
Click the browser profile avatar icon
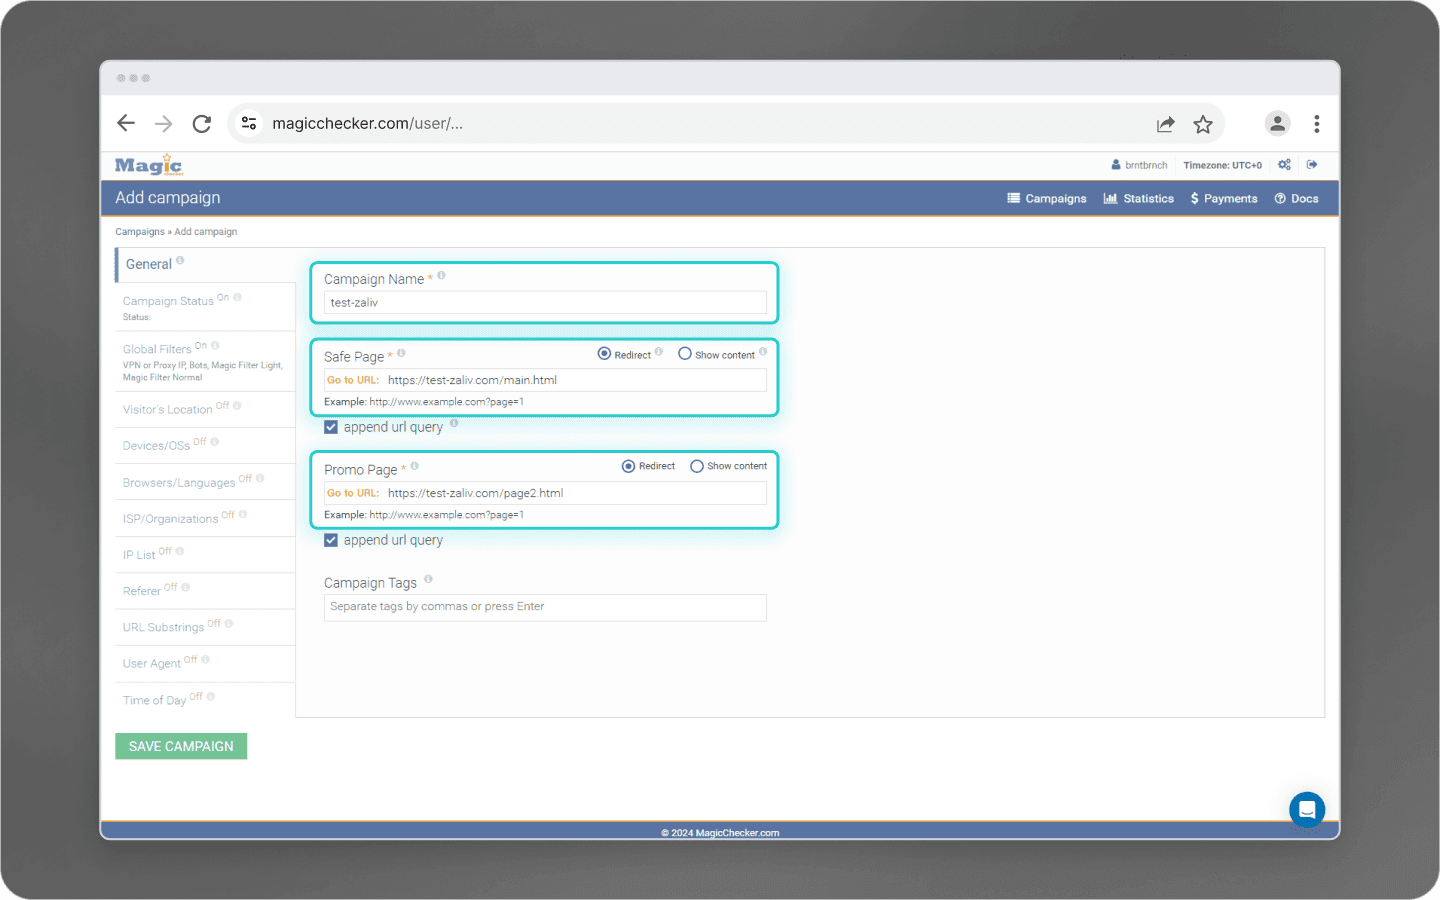point(1277,123)
